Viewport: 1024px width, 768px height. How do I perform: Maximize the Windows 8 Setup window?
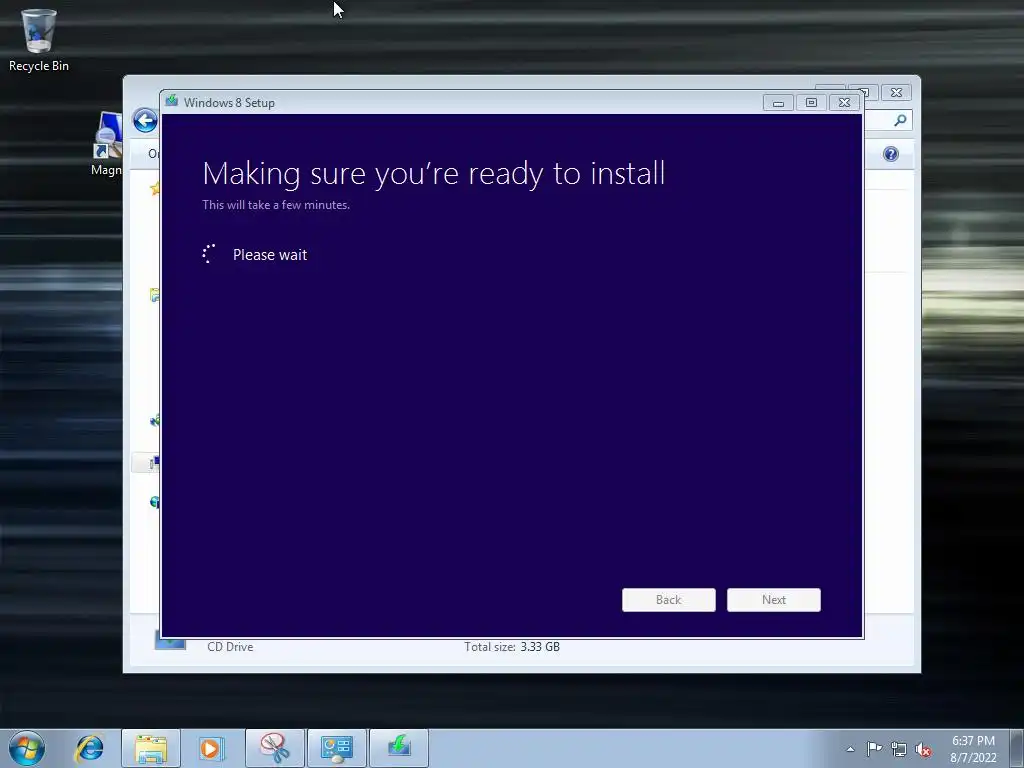coord(811,103)
